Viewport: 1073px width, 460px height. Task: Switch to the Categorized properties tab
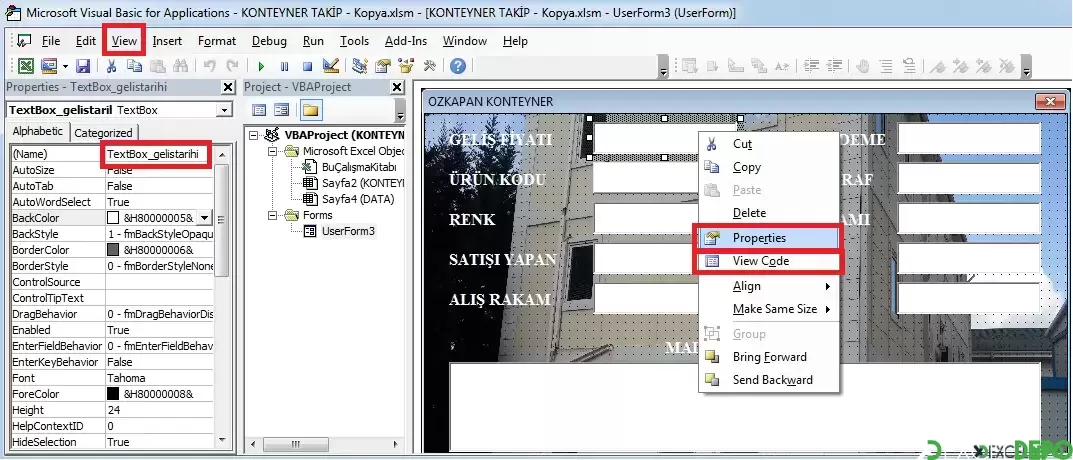(103, 133)
